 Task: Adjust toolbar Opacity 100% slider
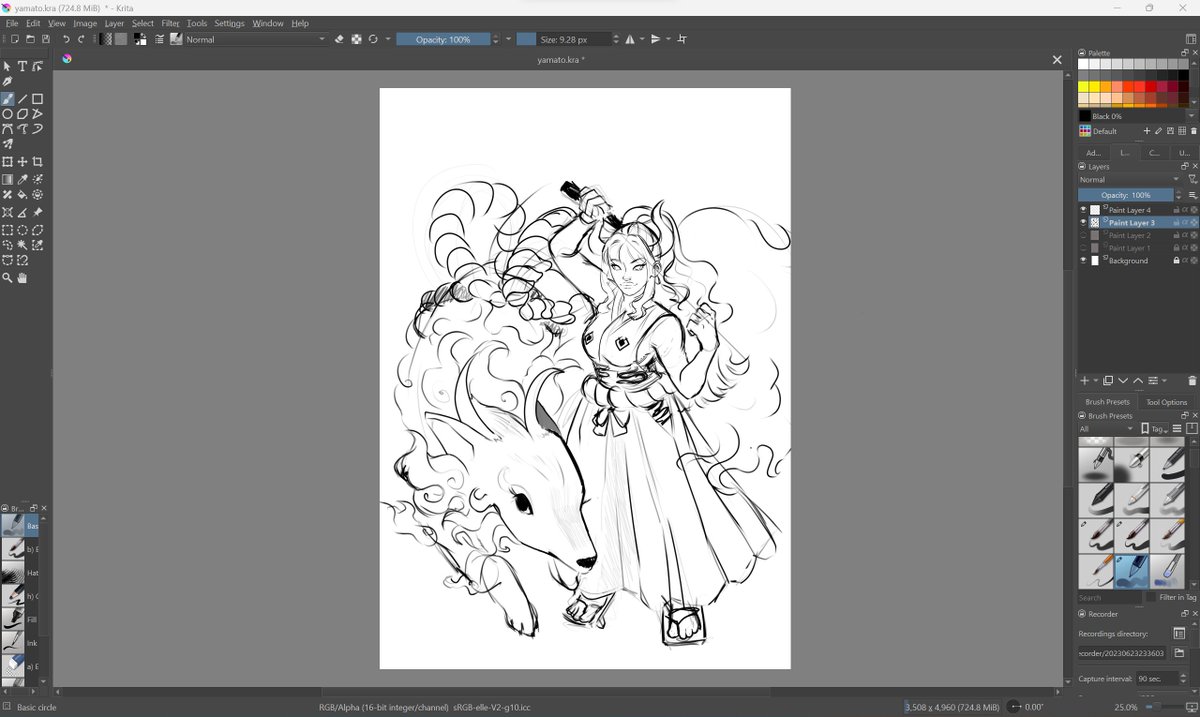point(443,39)
